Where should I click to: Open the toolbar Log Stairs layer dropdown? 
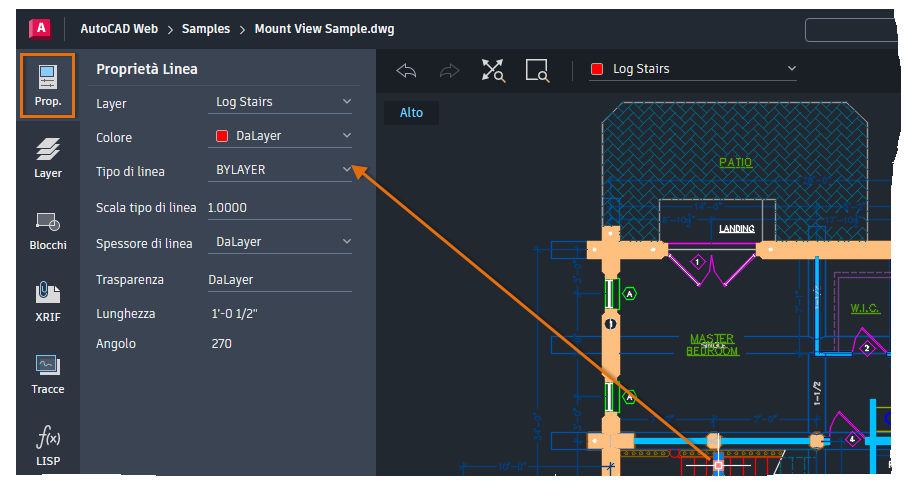(693, 69)
